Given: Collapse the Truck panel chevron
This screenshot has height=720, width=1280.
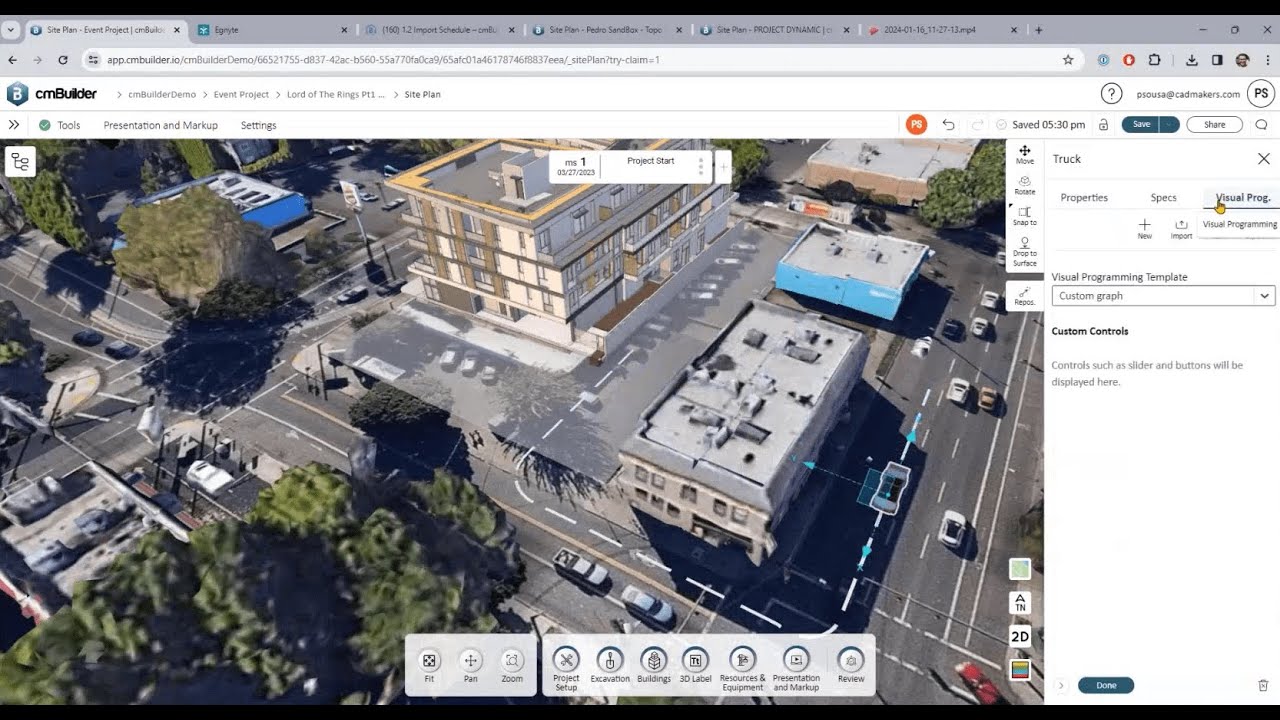Looking at the screenshot, I should (1061, 685).
